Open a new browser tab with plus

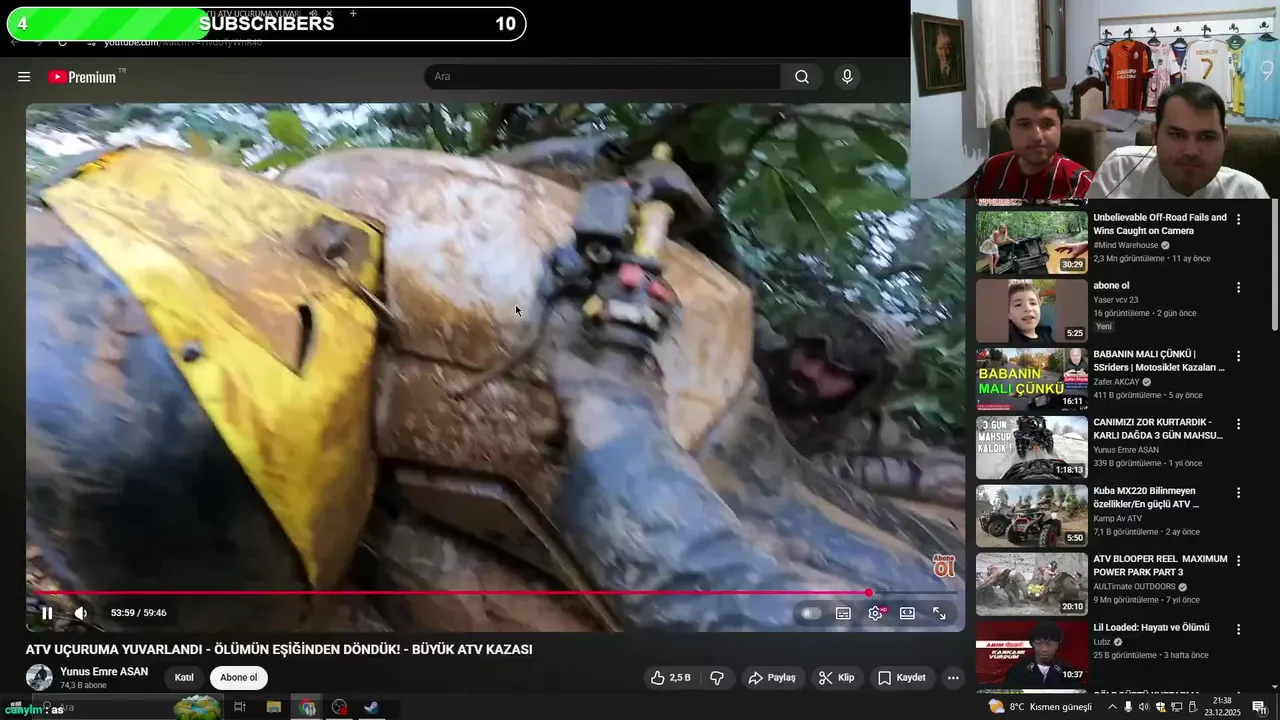pos(353,14)
